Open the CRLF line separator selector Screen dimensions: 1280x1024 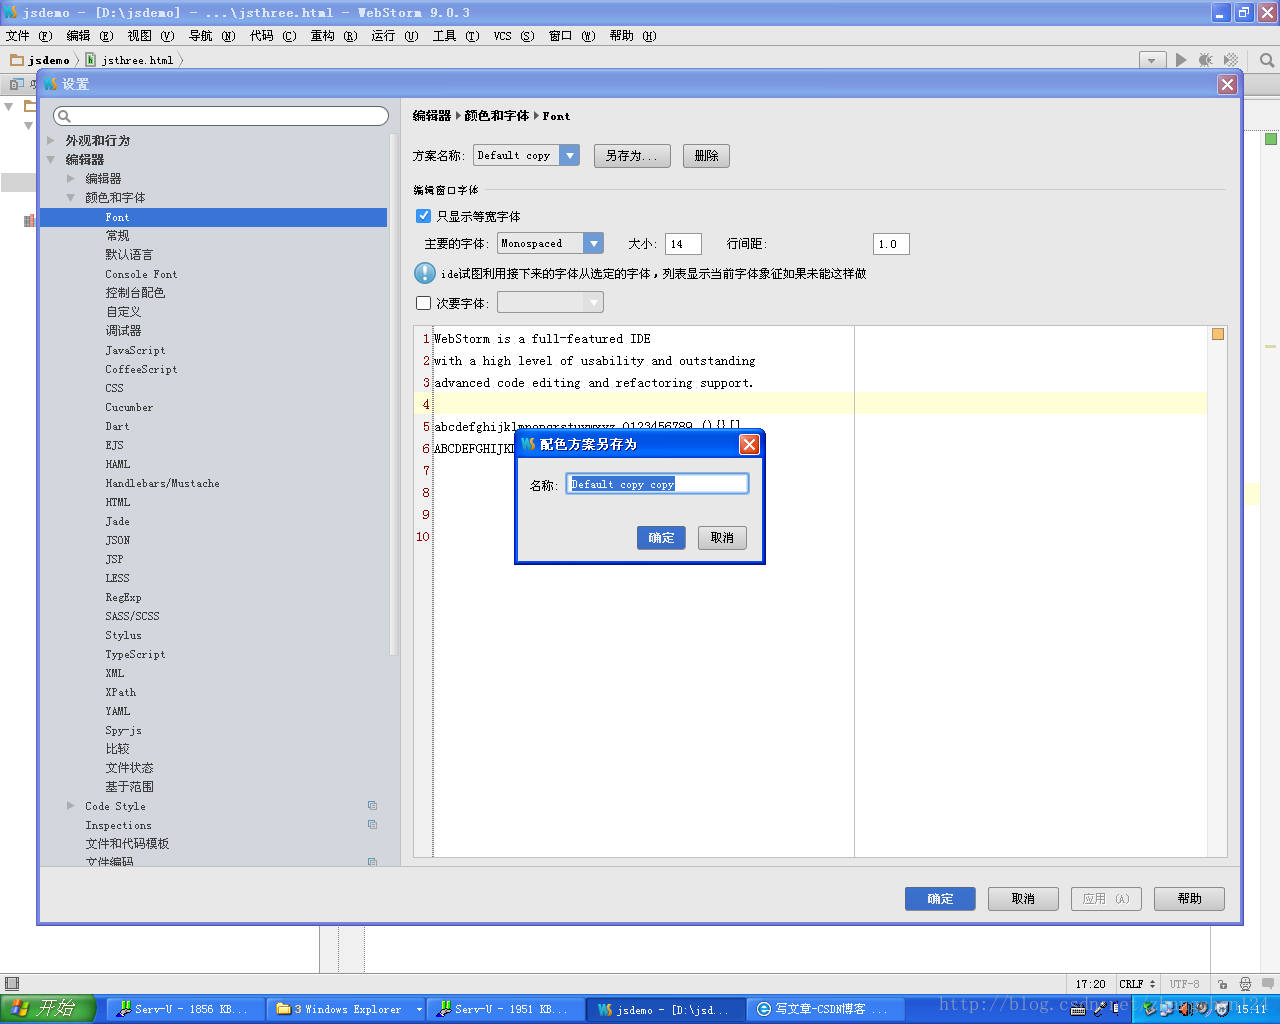click(x=1138, y=984)
